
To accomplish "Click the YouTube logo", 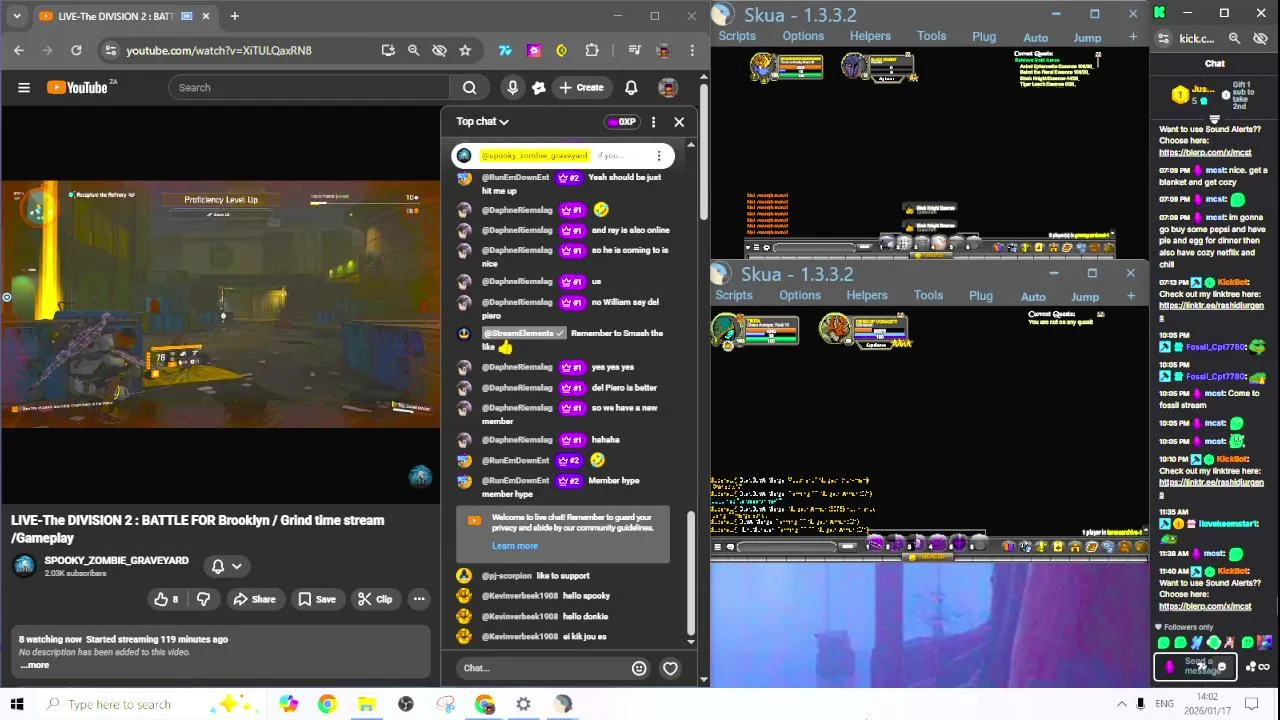I will pyautogui.click(x=78, y=87).
